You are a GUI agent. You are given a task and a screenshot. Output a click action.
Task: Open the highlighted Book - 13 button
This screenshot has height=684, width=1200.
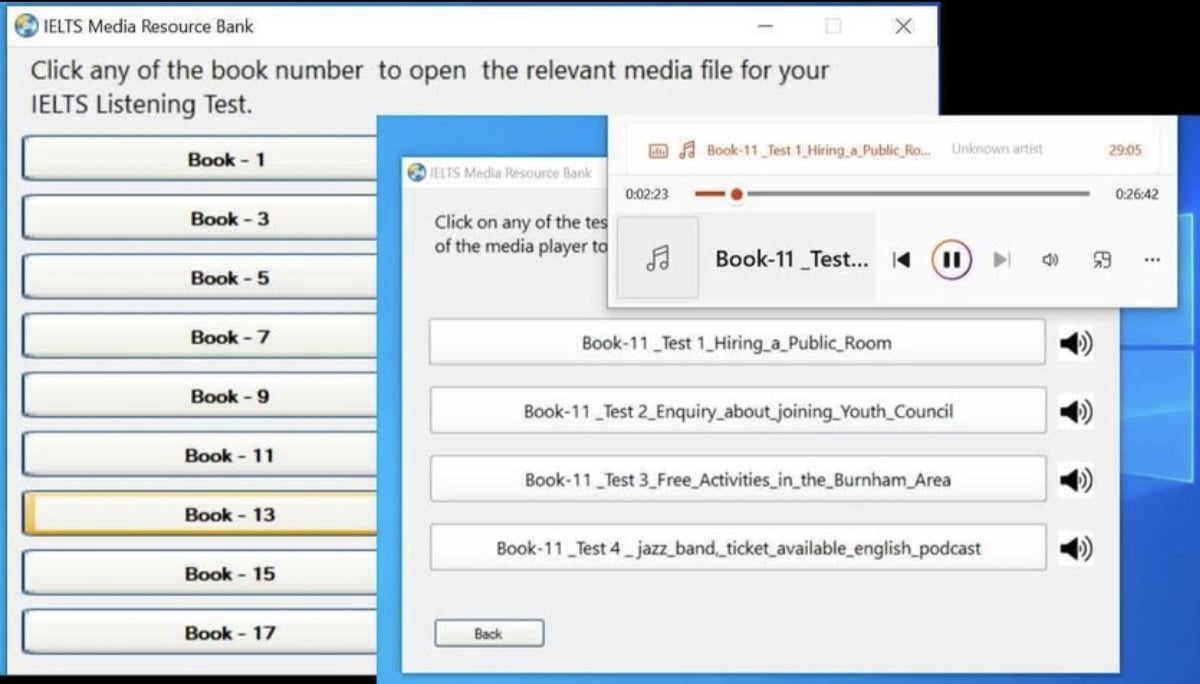[x=199, y=514]
